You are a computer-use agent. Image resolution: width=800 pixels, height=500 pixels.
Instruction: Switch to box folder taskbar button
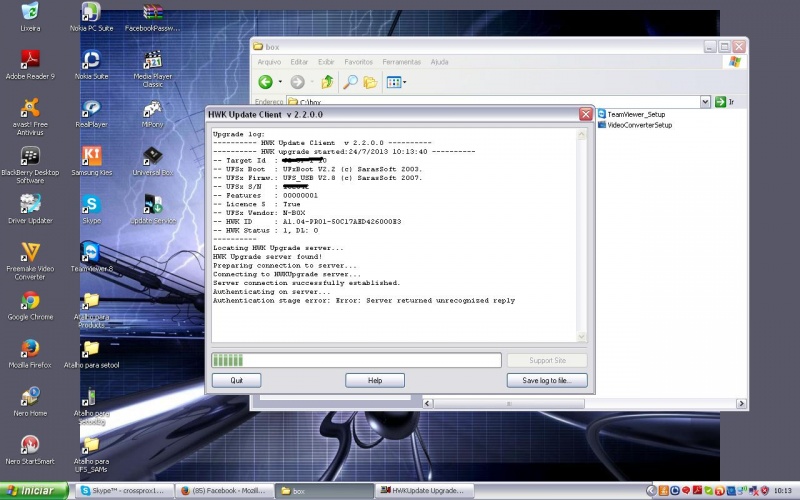point(324,491)
